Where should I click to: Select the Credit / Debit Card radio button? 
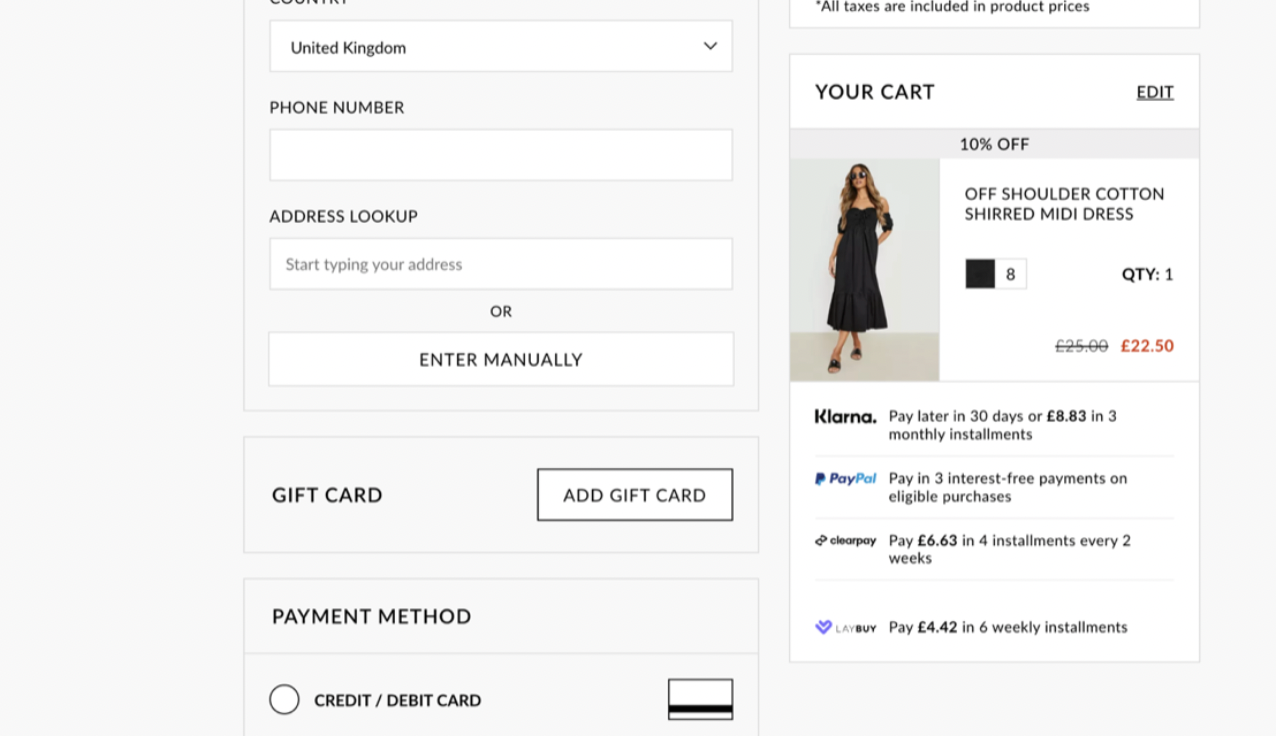tap(284, 699)
